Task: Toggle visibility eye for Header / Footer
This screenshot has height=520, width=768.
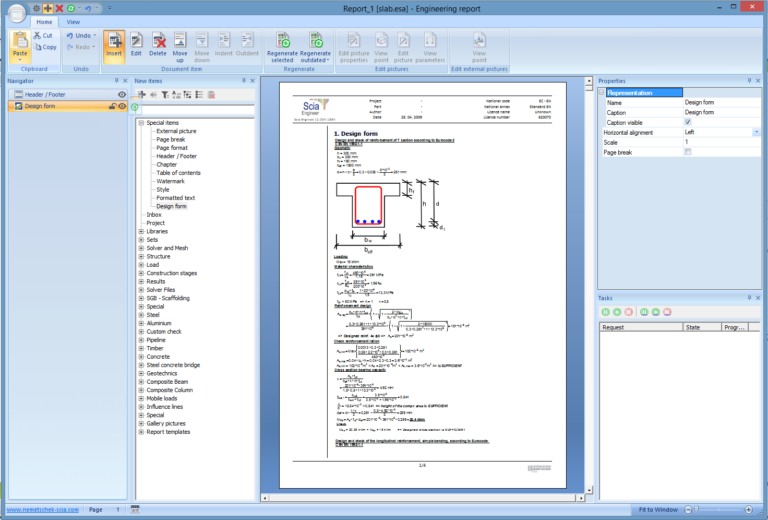Action: [x=122, y=93]
